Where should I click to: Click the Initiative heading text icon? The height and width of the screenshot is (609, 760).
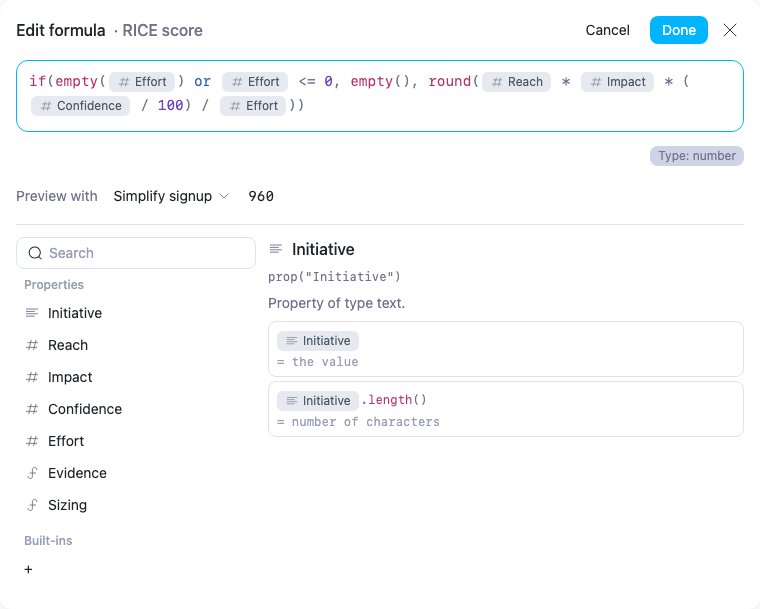pos(276,249)
